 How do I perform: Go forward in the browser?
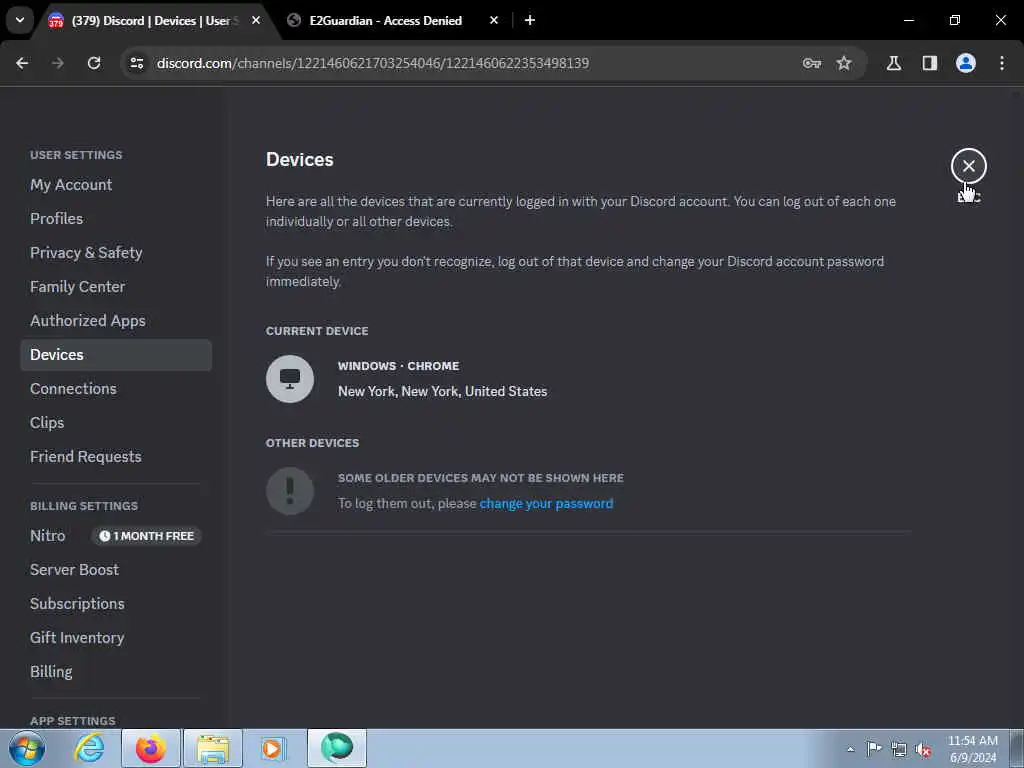[x=58, y=63]
